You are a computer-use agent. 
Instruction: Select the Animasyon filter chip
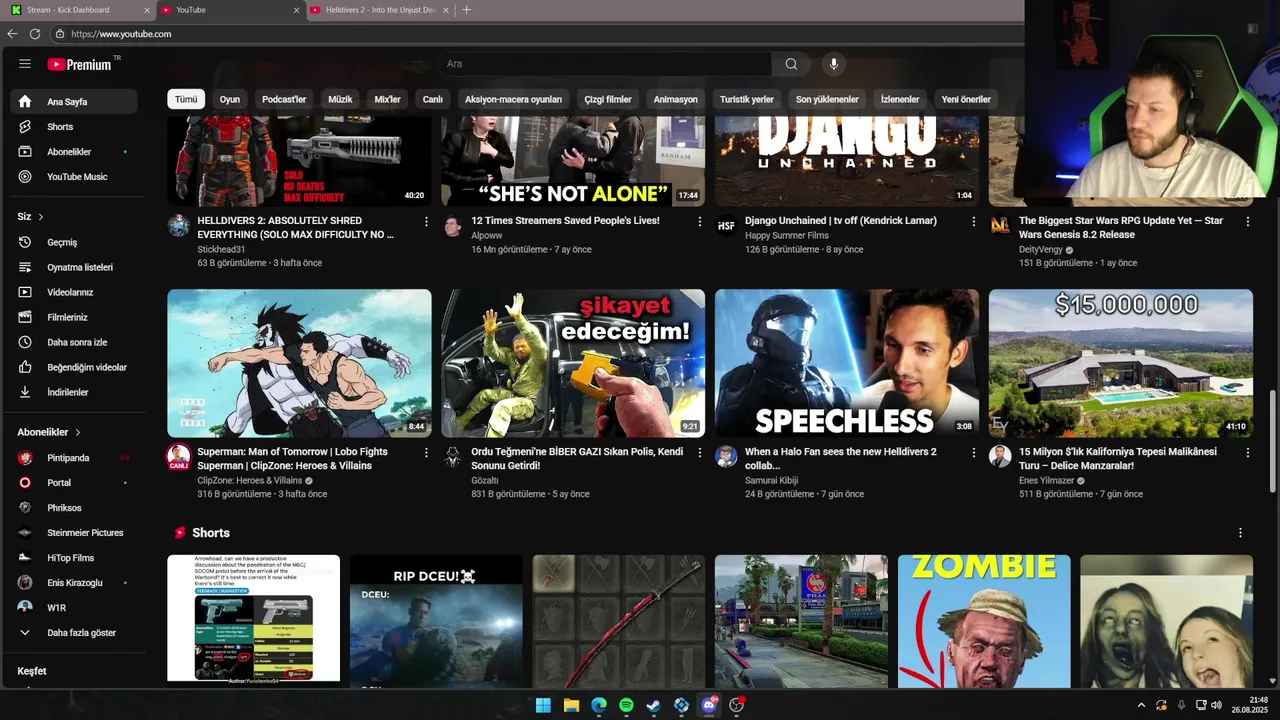click(x=675, y=99)
